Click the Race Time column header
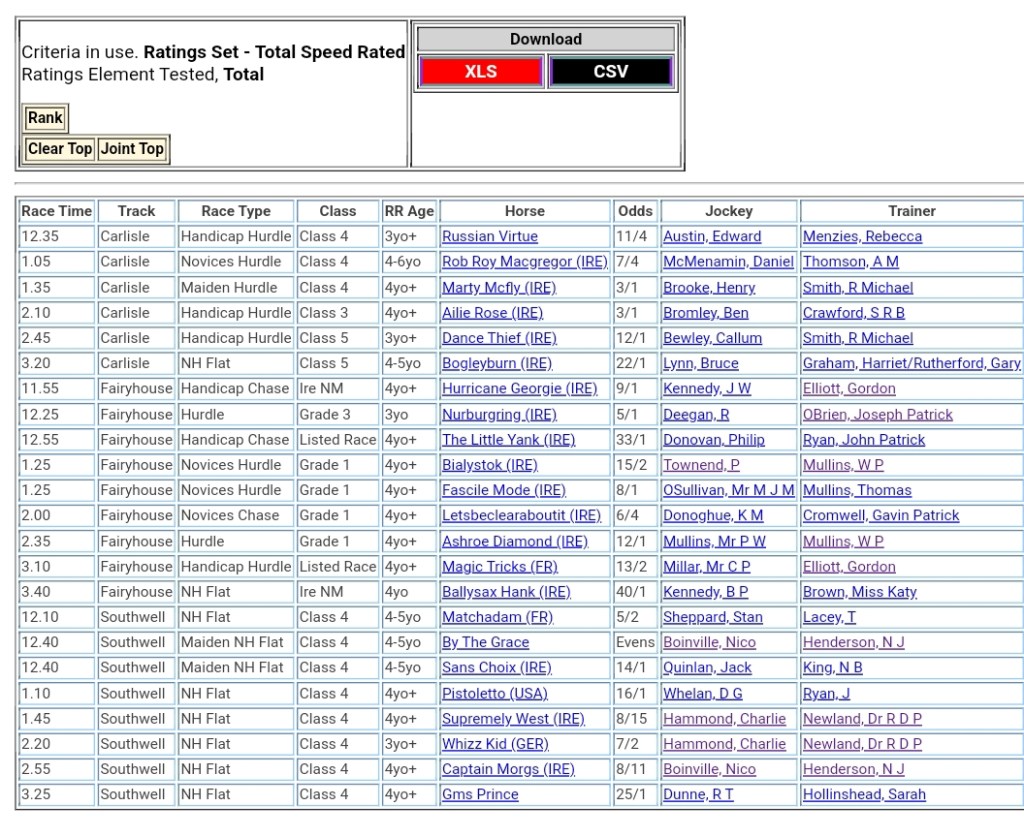1024x837 pixels. click(x=57, y=211)
